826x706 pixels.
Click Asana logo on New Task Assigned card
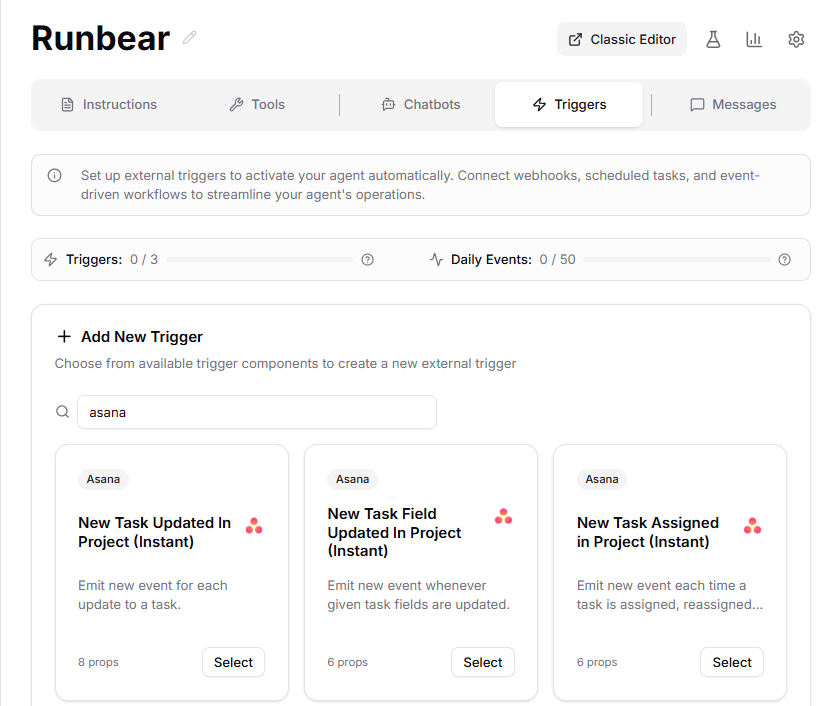pos(752,526)
